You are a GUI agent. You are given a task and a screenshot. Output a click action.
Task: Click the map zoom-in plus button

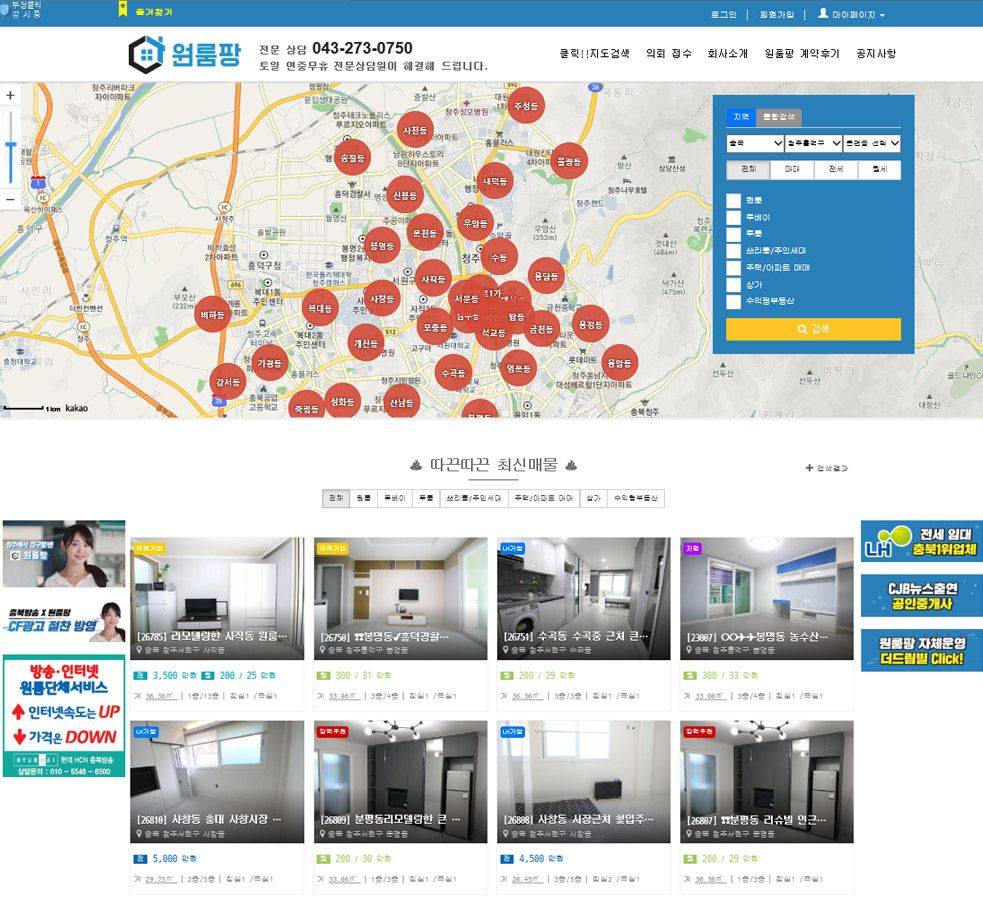pyautogui.click(x=10, y=96)
